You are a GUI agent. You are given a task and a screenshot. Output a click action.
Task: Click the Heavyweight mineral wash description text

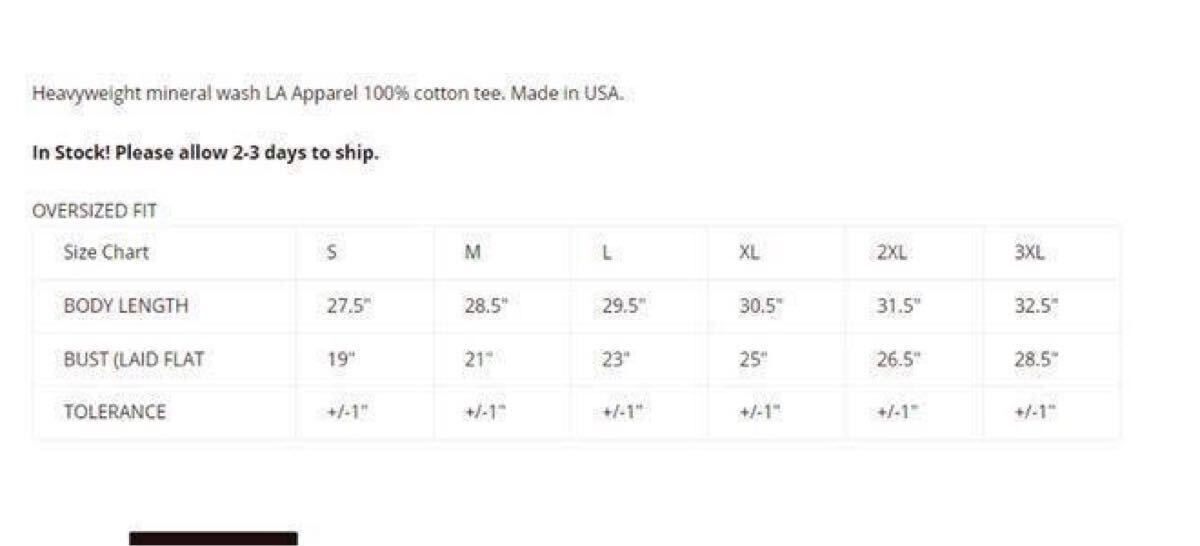click(327, 93)
